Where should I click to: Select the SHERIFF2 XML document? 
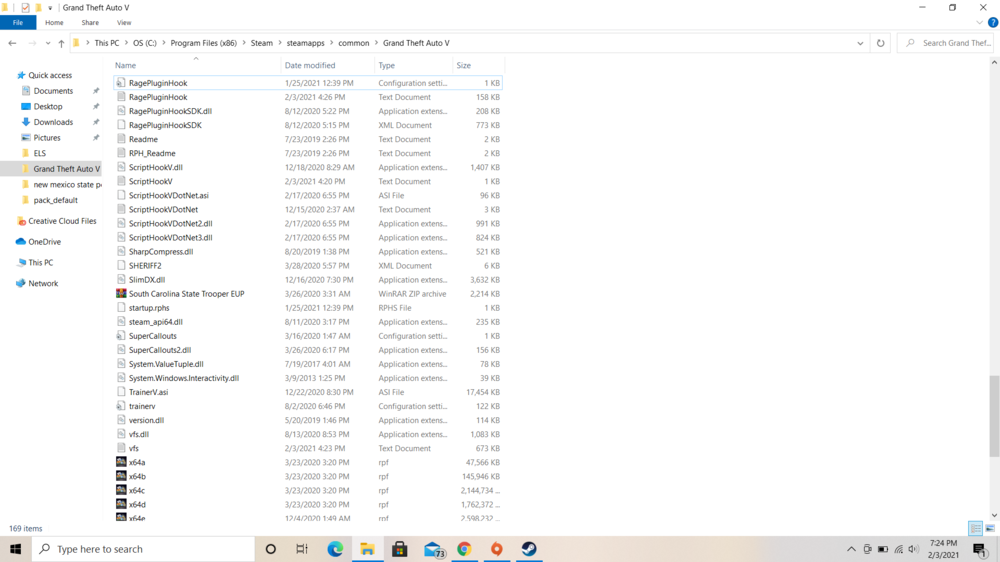click(145, 265)
